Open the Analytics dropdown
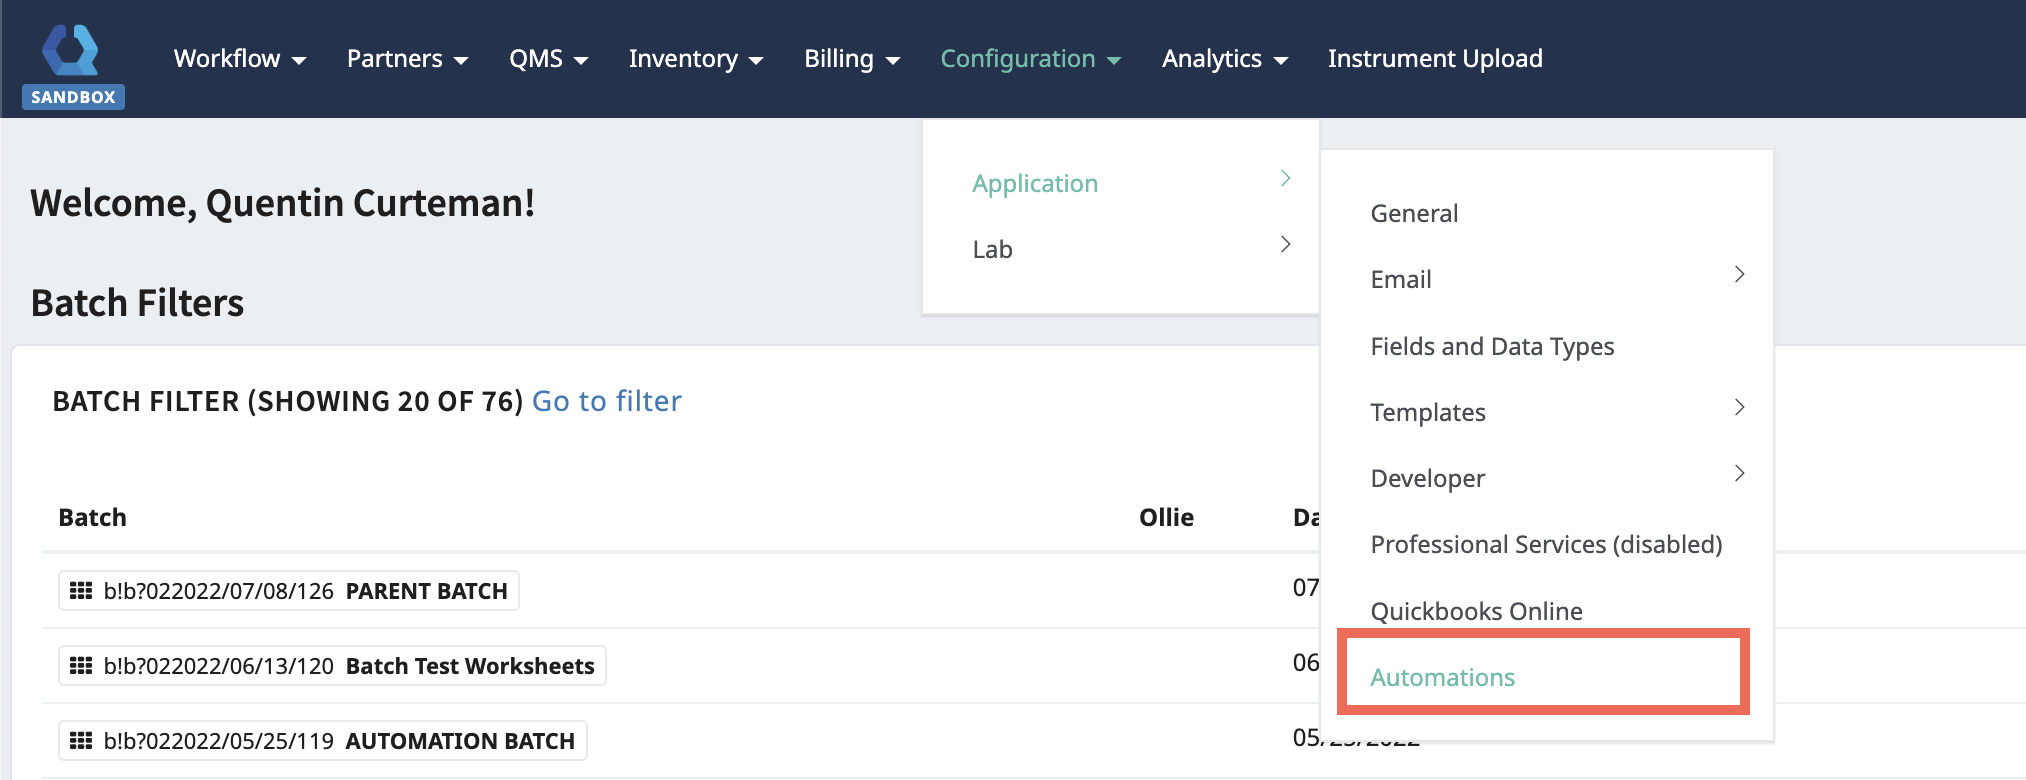Screen dimensions: 2026x780 point(1223,59)
